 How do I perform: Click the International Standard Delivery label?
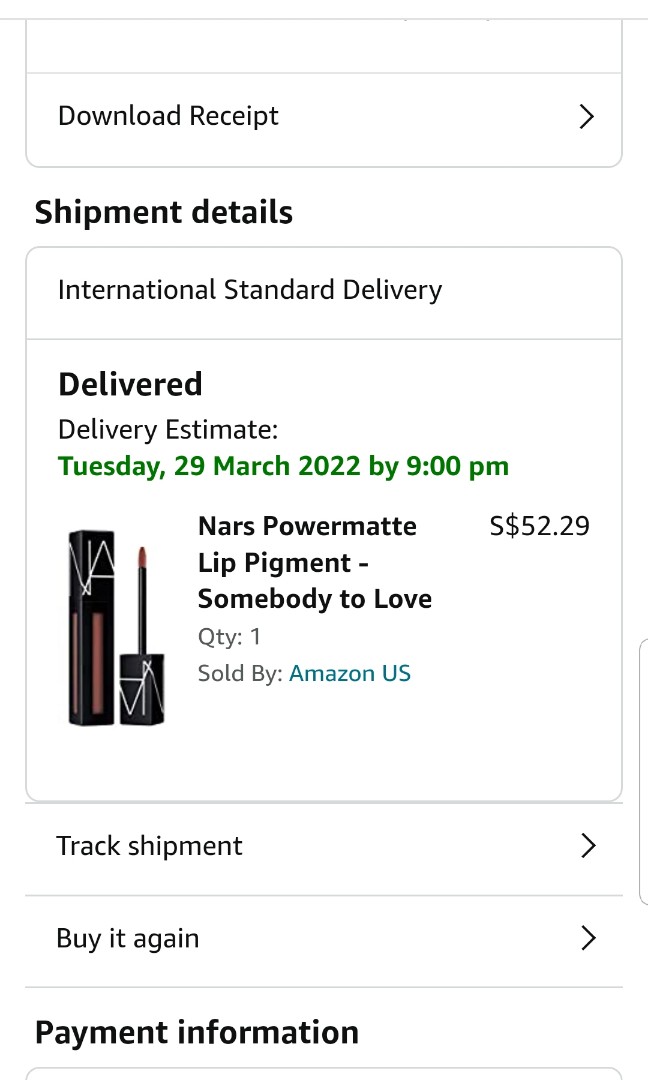pos(249,290)
